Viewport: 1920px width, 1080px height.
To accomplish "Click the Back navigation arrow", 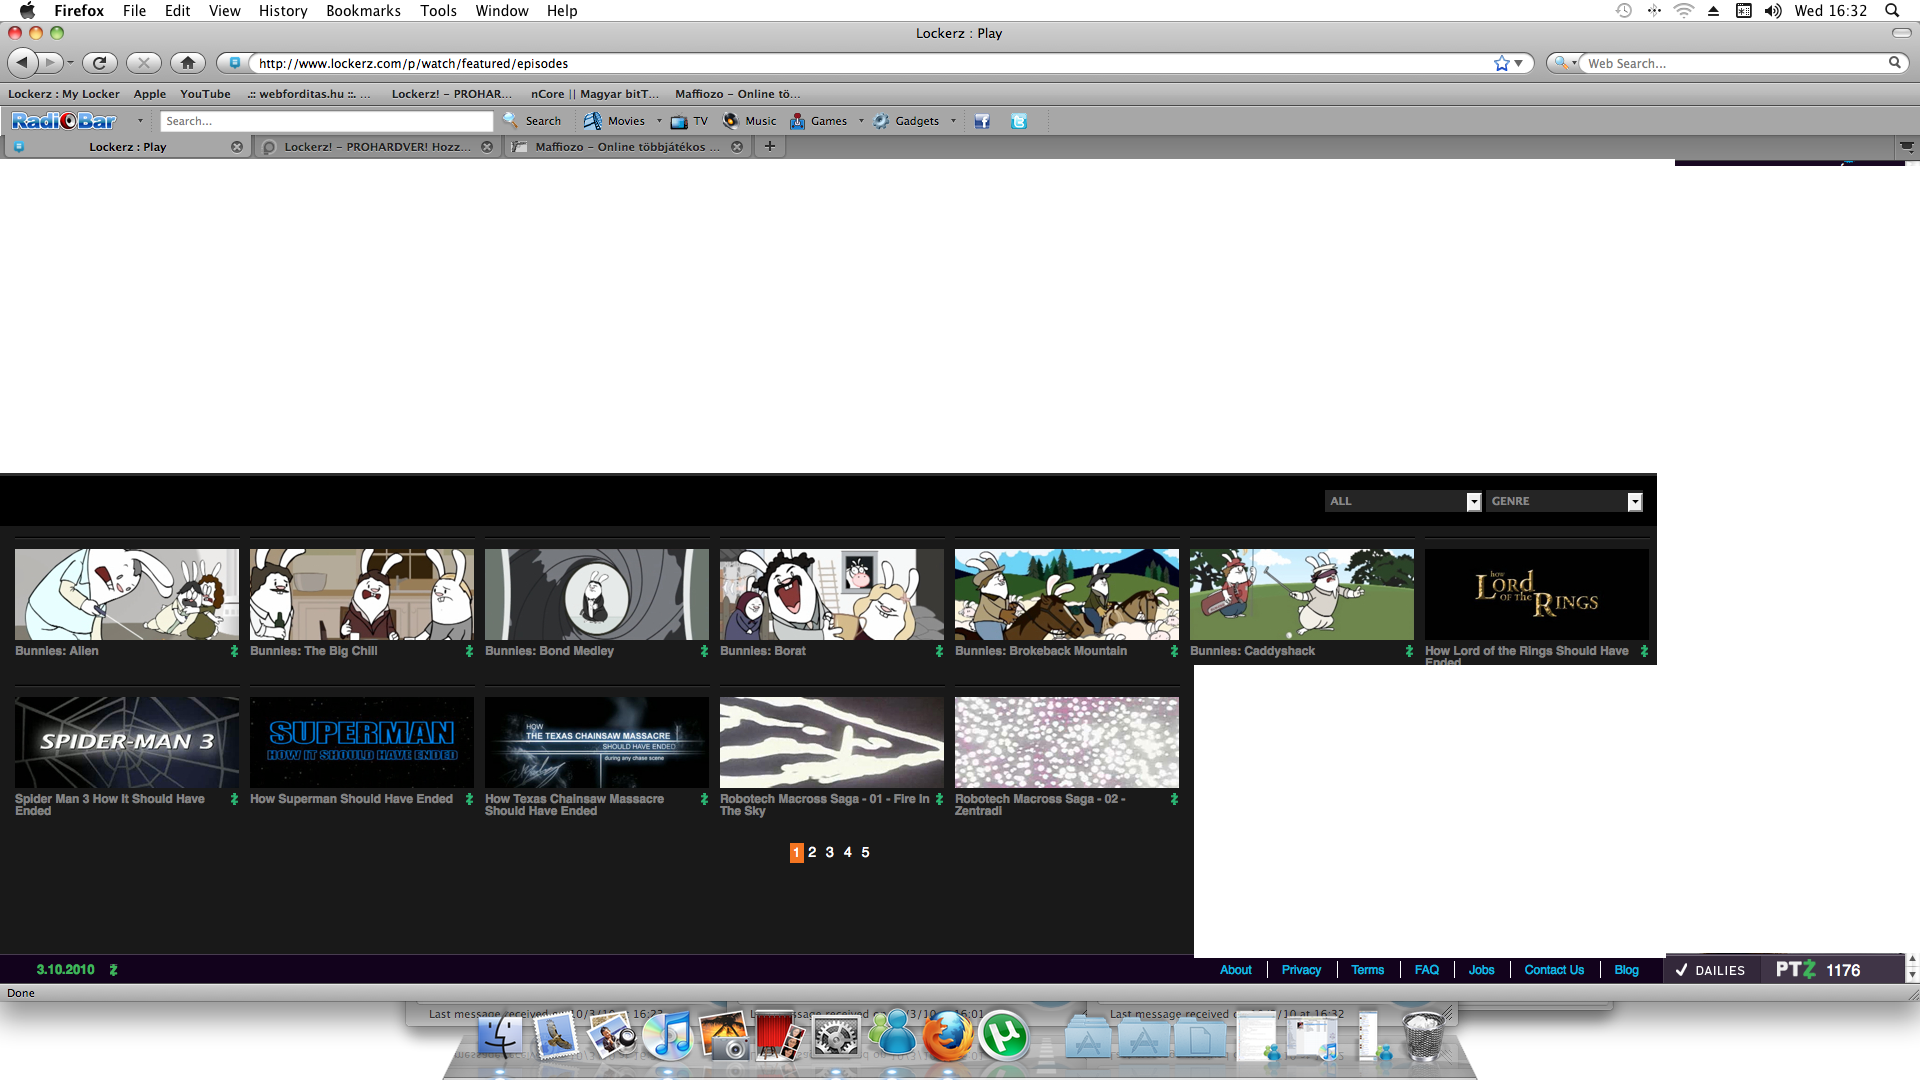I will coord(22,63).
